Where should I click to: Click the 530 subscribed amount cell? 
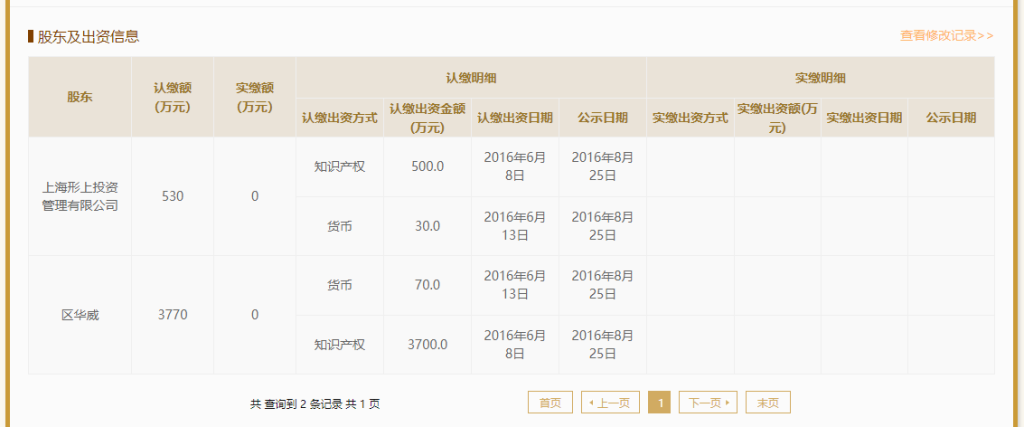tap(172, 196)
